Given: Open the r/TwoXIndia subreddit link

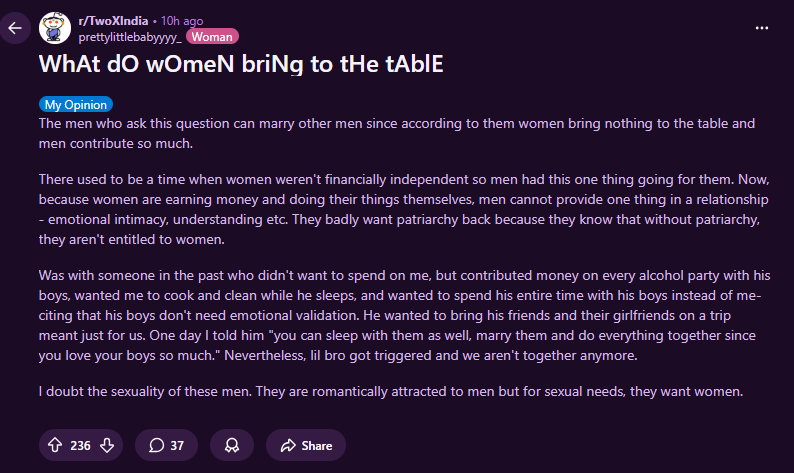Looking at the screenshot, I should [114, 20].
